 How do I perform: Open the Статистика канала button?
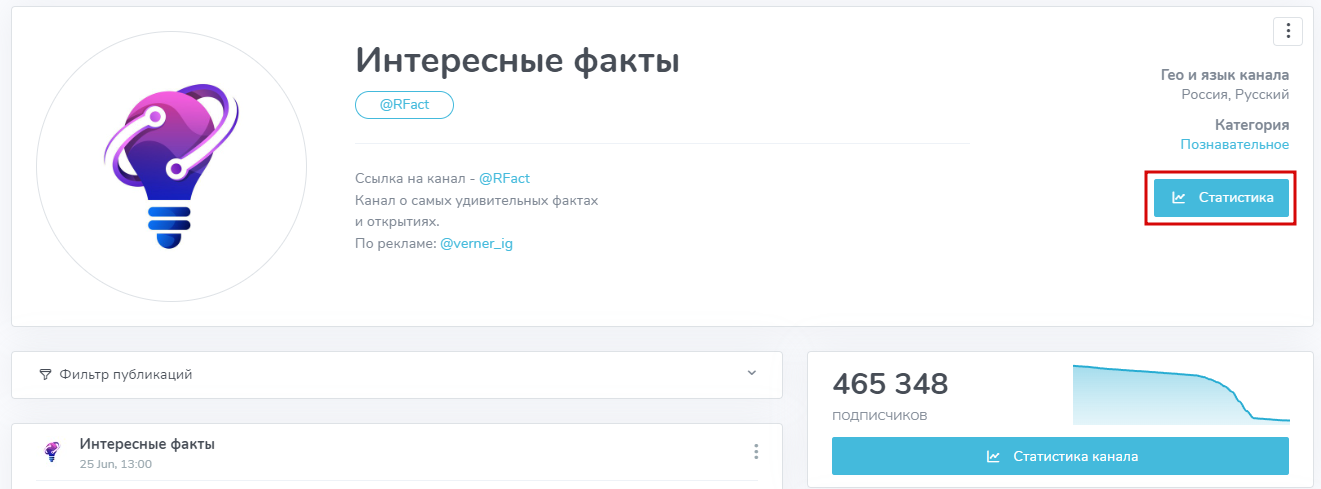coord(1060,456)
